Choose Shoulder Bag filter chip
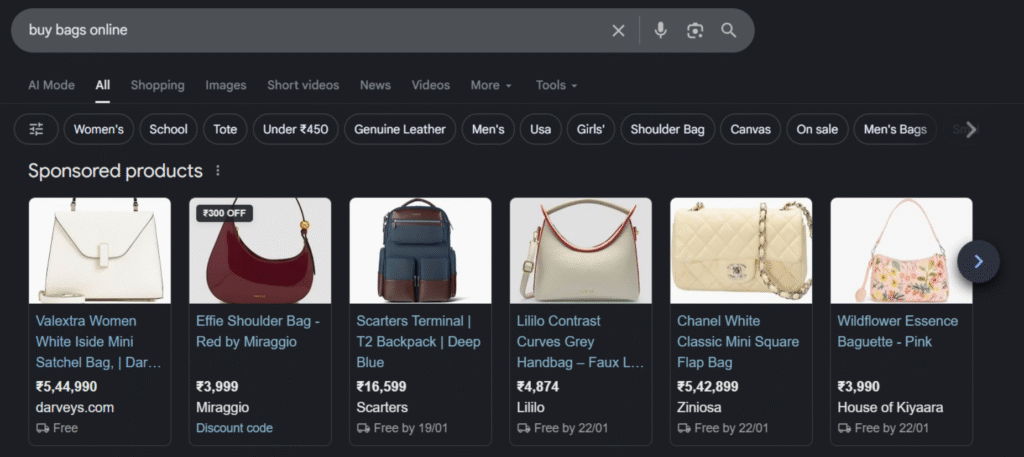1024x457 pixels. [x=667, y=129]
